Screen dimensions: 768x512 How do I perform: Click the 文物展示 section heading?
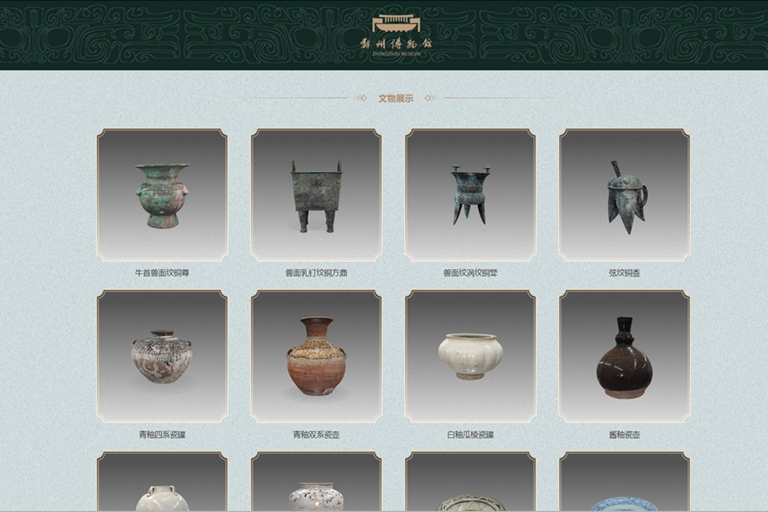tap(396, 98)
